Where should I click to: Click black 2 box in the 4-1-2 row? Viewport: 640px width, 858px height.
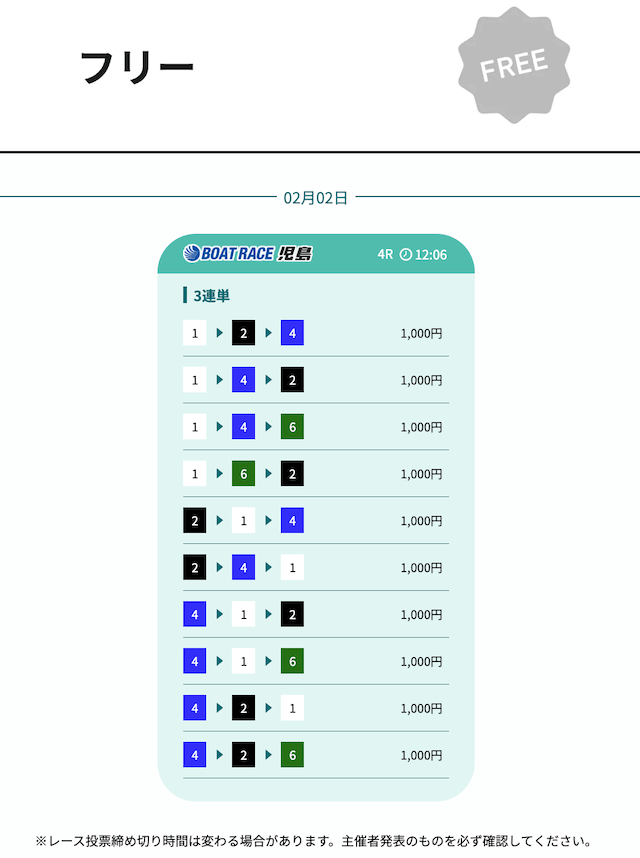pyautogui.click(x=292, y=614)
